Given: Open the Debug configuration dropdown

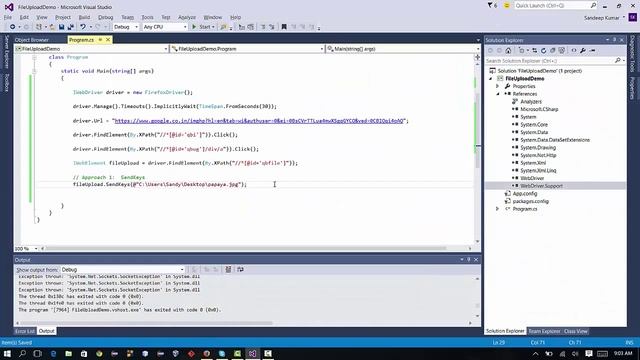Looking at the screenshot, I should [x=126, y=27].
